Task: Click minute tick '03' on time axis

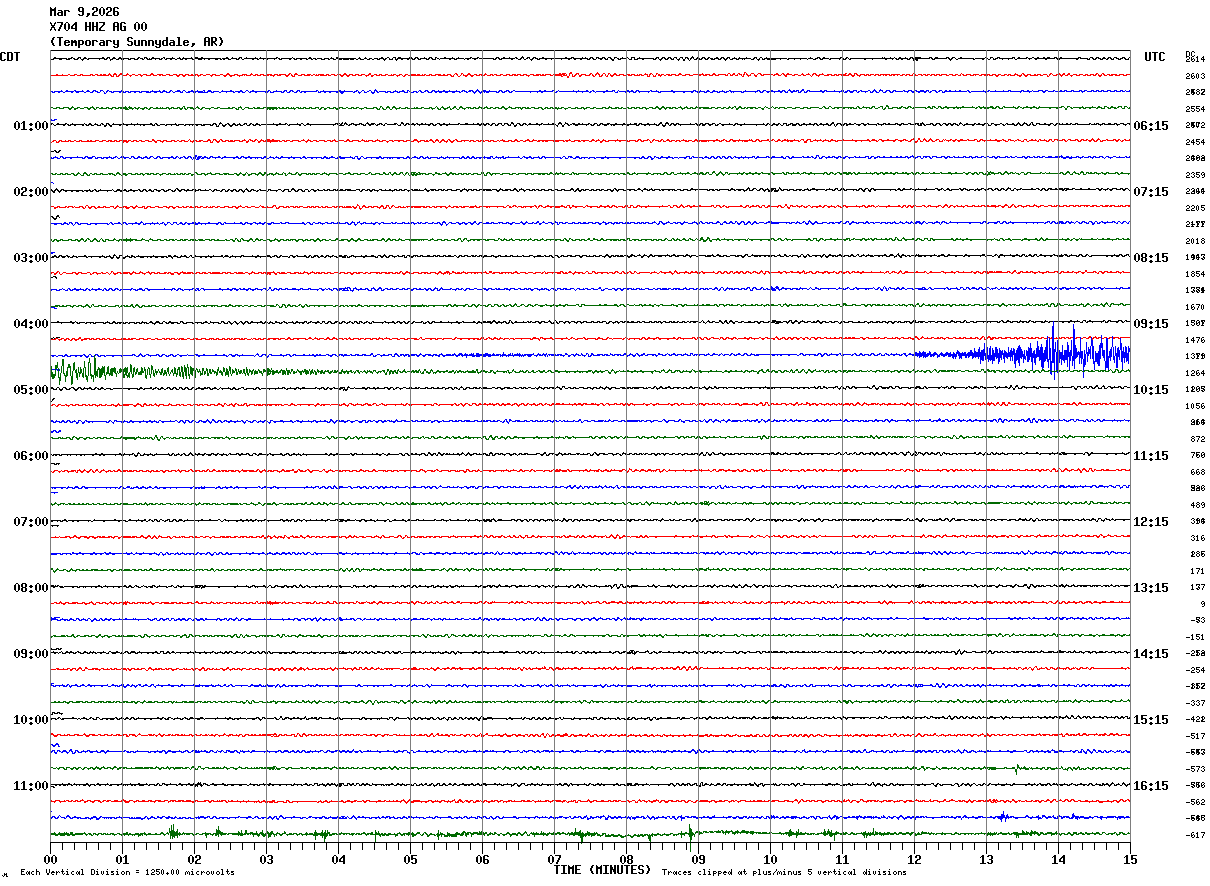Action: pos(266,859)
